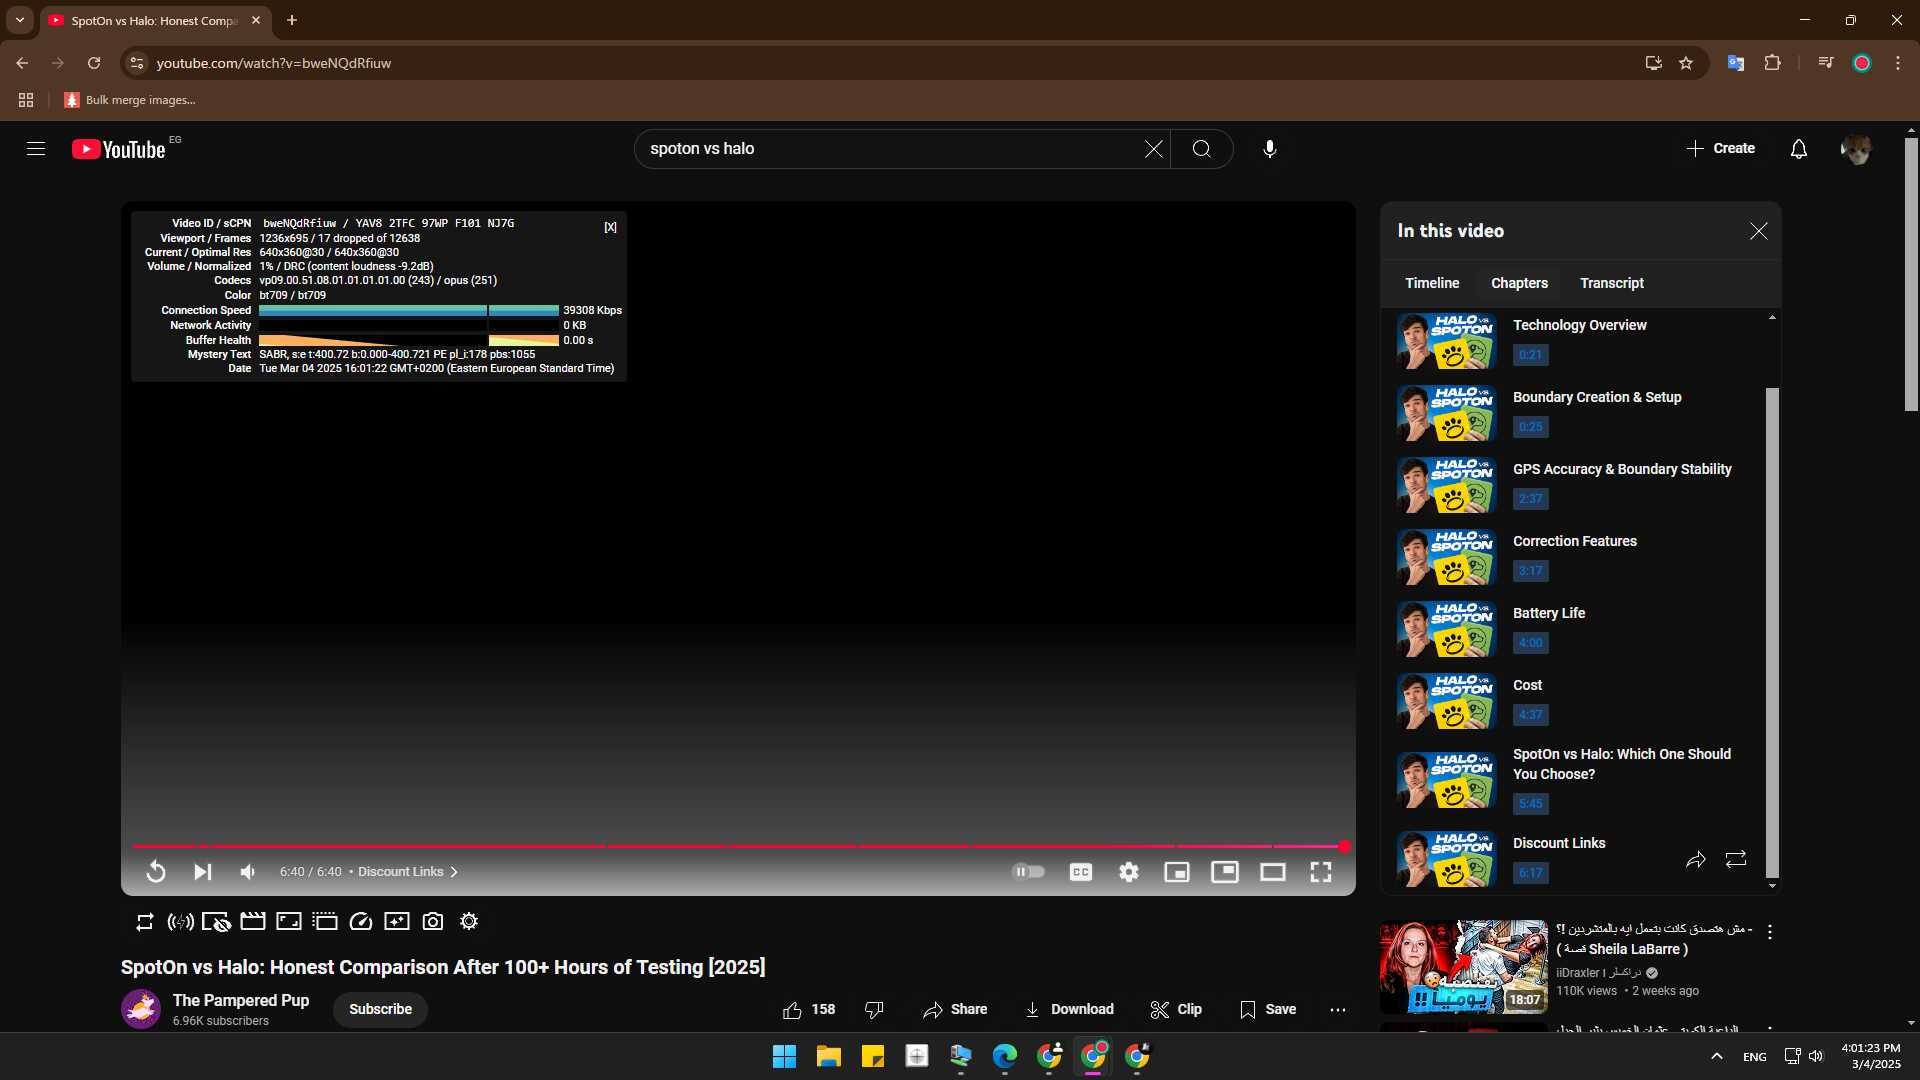Select GPS Accuracy & Boundary Stability chapter
1920x1080 pixels.
coord(1574,484)
